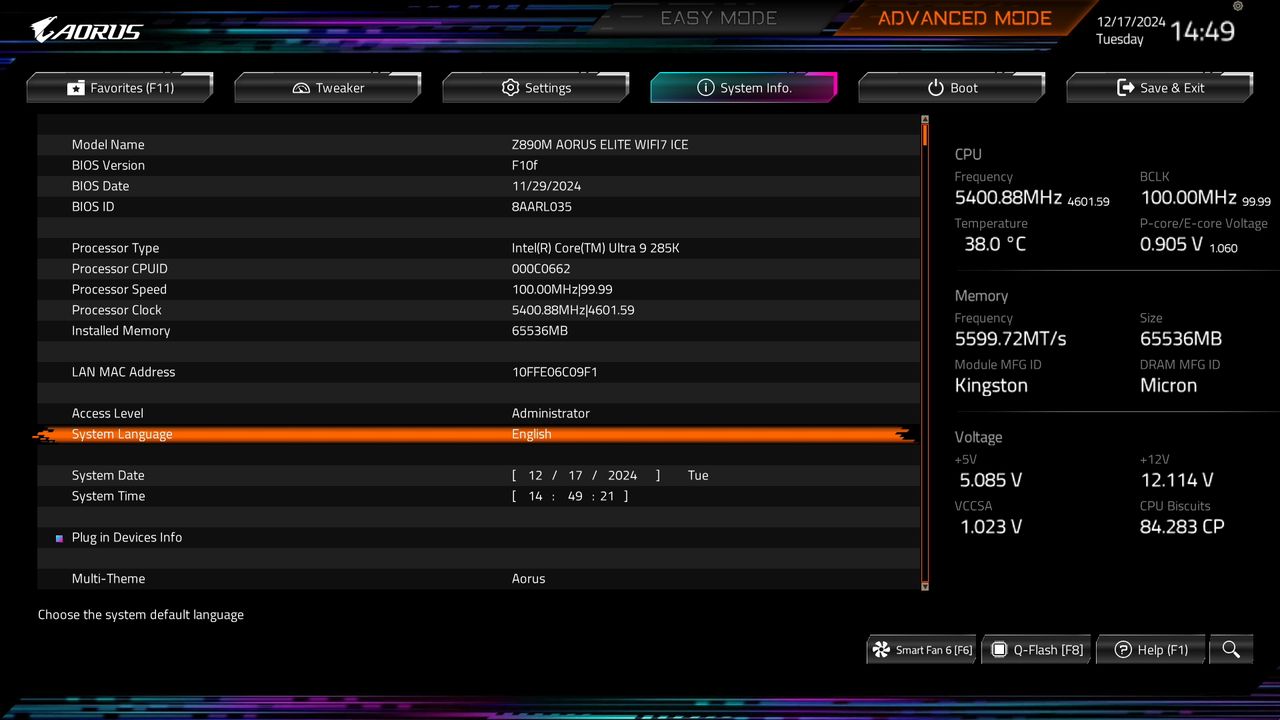
Task: Click the CPU Temperature 38.0 °C reading
Action: point(995,244)
